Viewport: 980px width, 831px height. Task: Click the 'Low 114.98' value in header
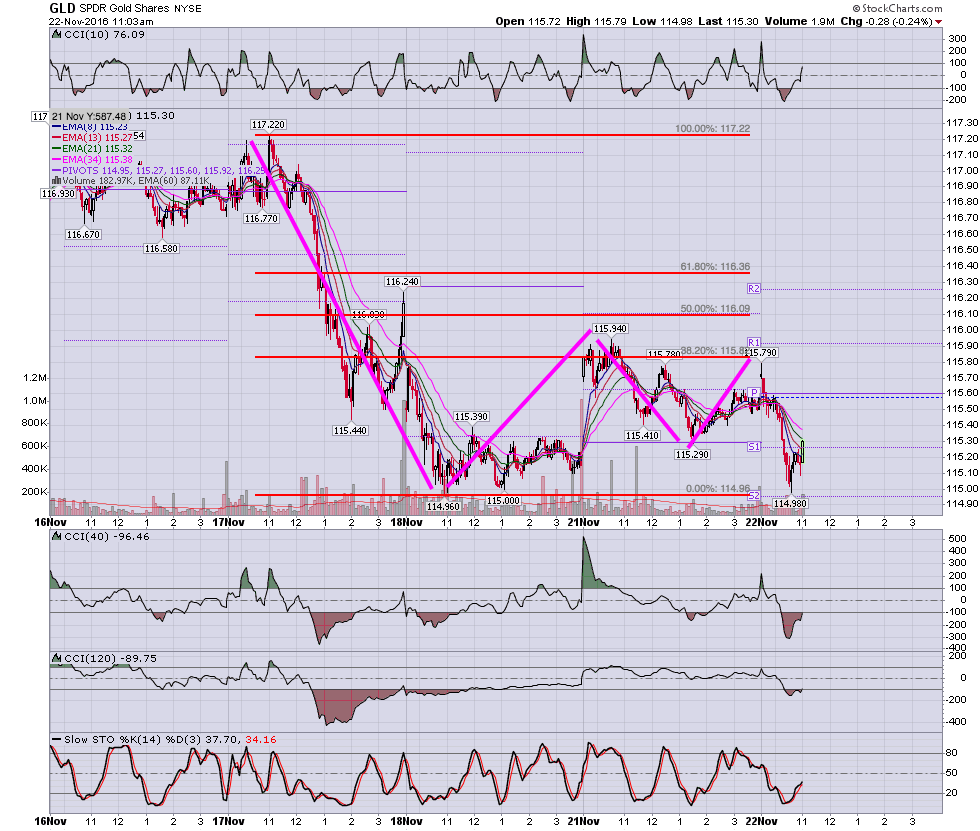coord(662,21)
